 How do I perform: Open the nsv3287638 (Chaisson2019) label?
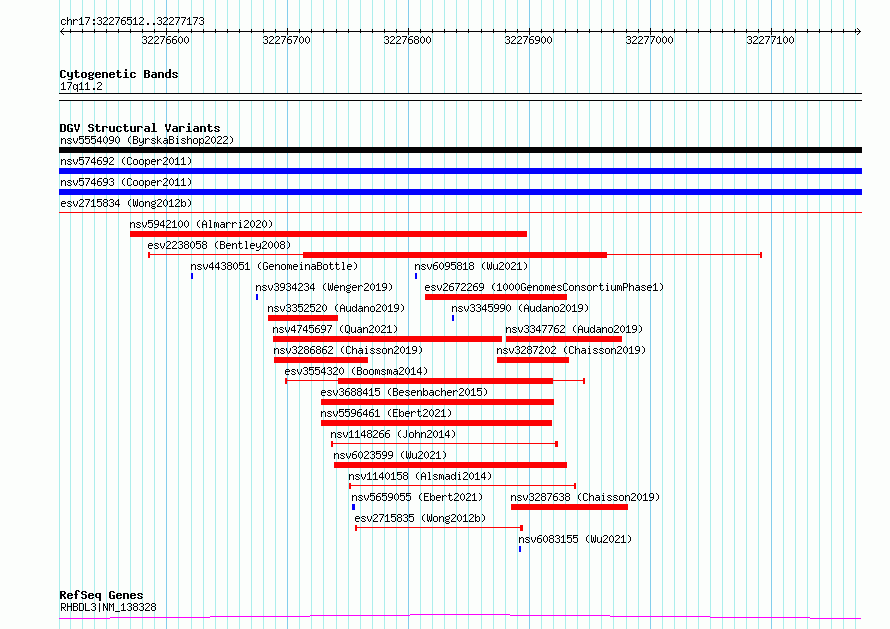[x=585, y=497]
